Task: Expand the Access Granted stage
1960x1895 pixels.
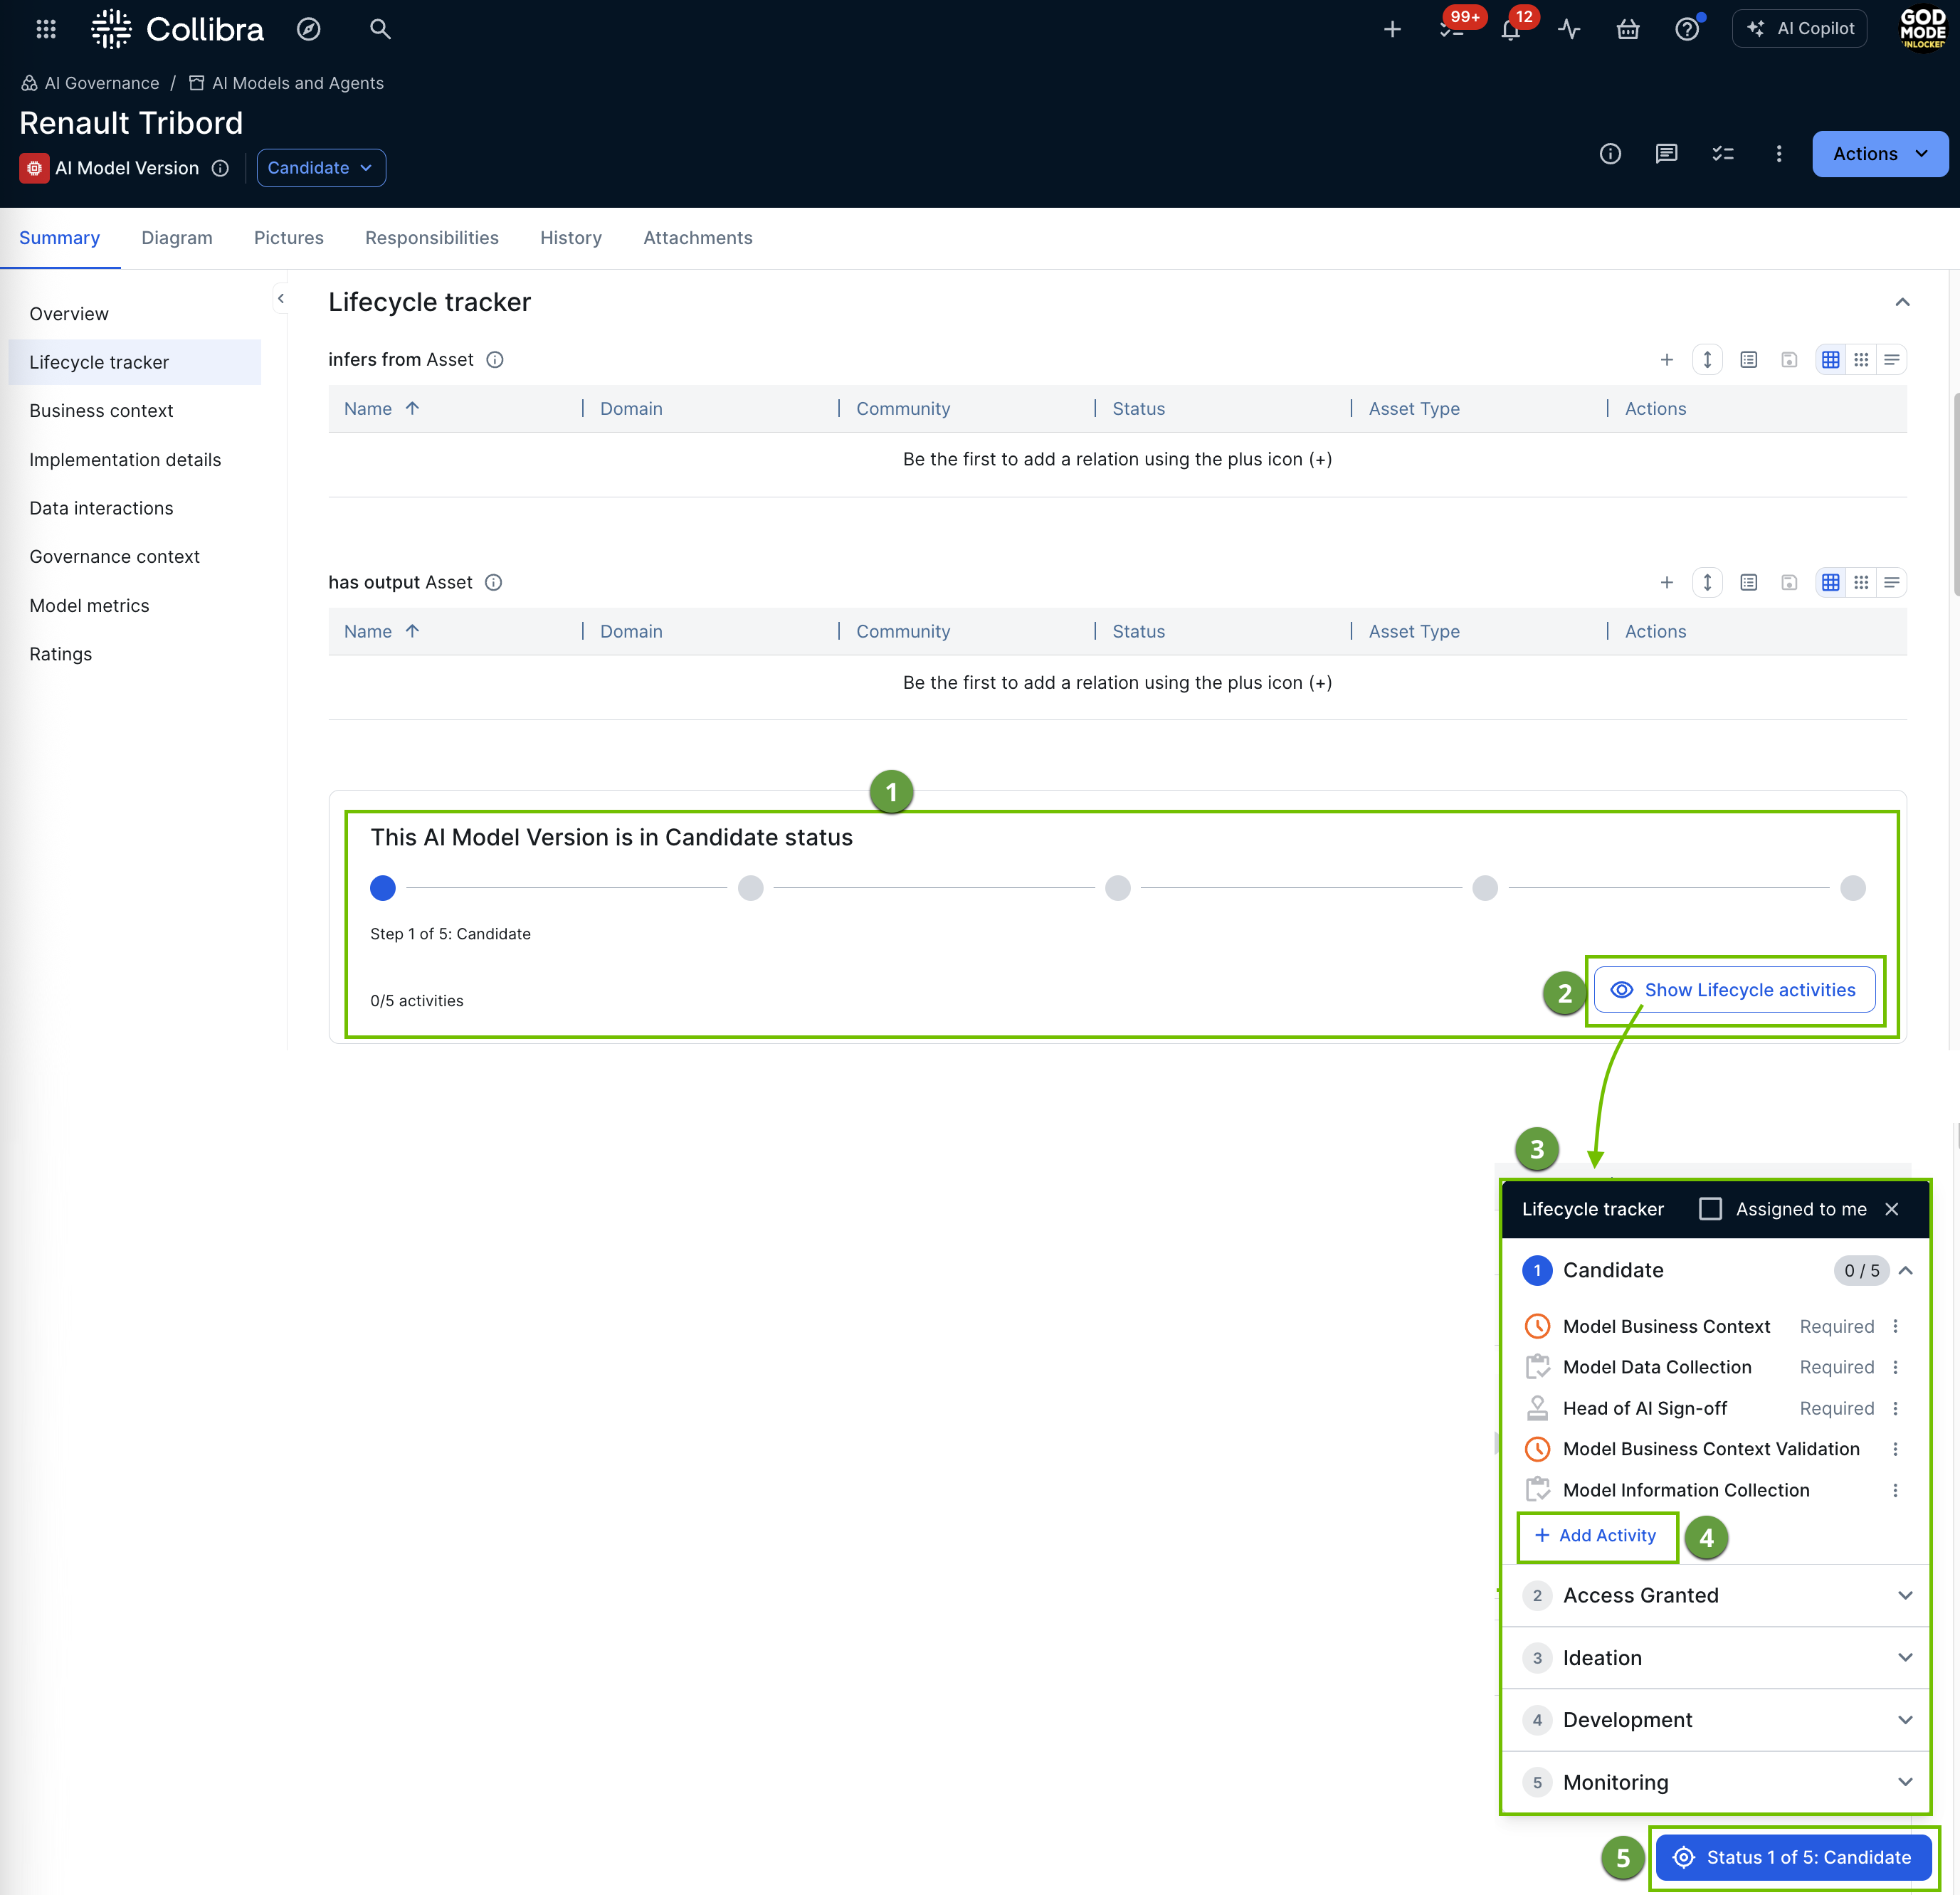Action: [x=1904, y=1596]
